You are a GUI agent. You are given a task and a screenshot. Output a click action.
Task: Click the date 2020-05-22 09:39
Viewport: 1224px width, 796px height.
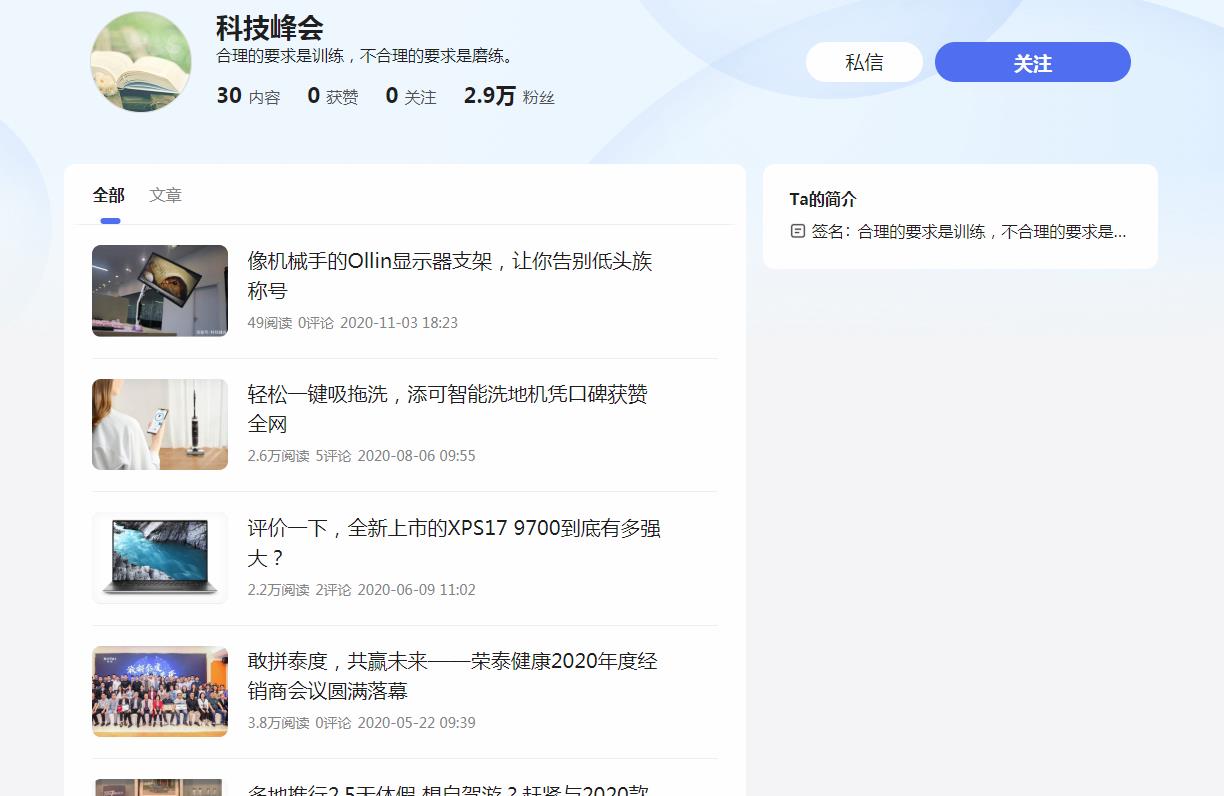point(416,723)
